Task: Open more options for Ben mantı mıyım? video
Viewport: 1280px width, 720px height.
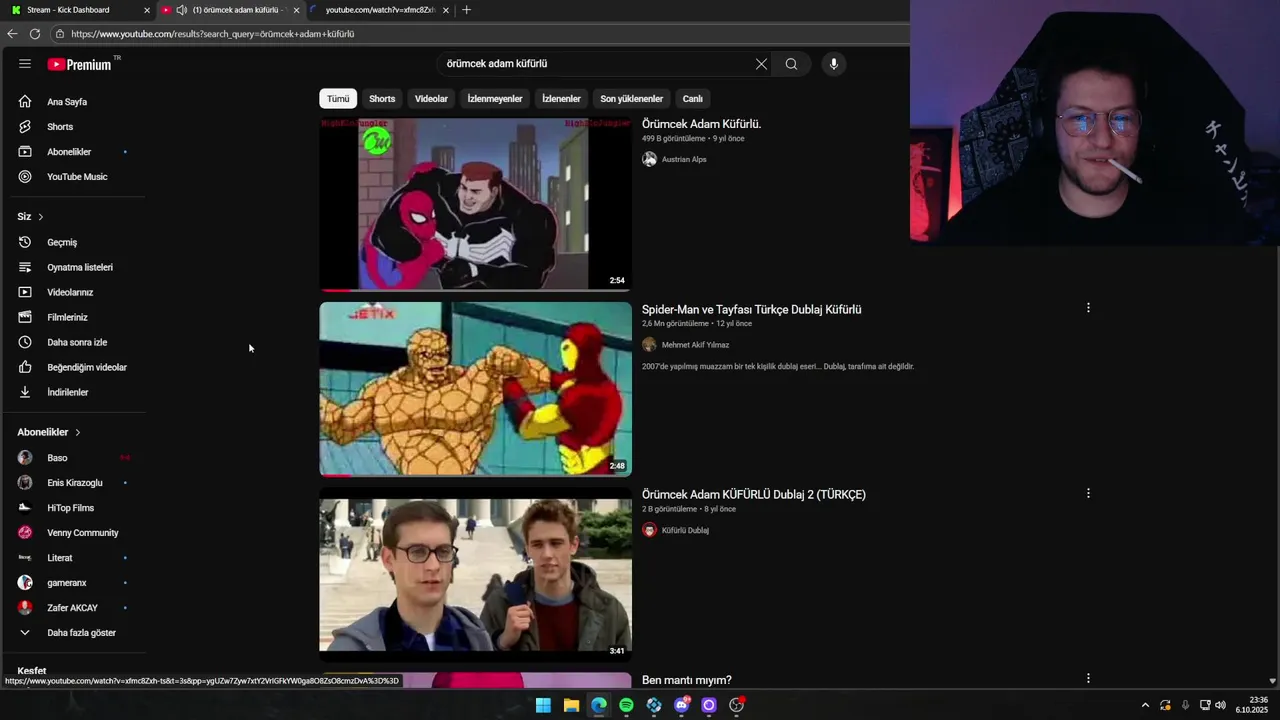Action: coord(1088,678)
